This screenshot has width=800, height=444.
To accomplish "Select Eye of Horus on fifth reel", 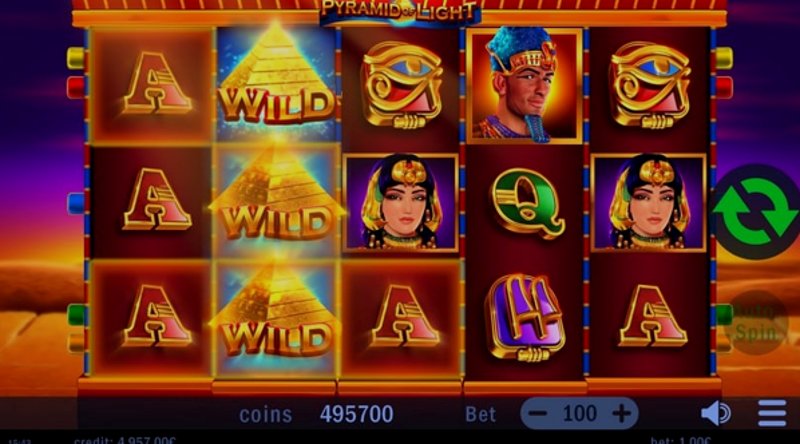I will pyautogui.click(x=650, y=85).
